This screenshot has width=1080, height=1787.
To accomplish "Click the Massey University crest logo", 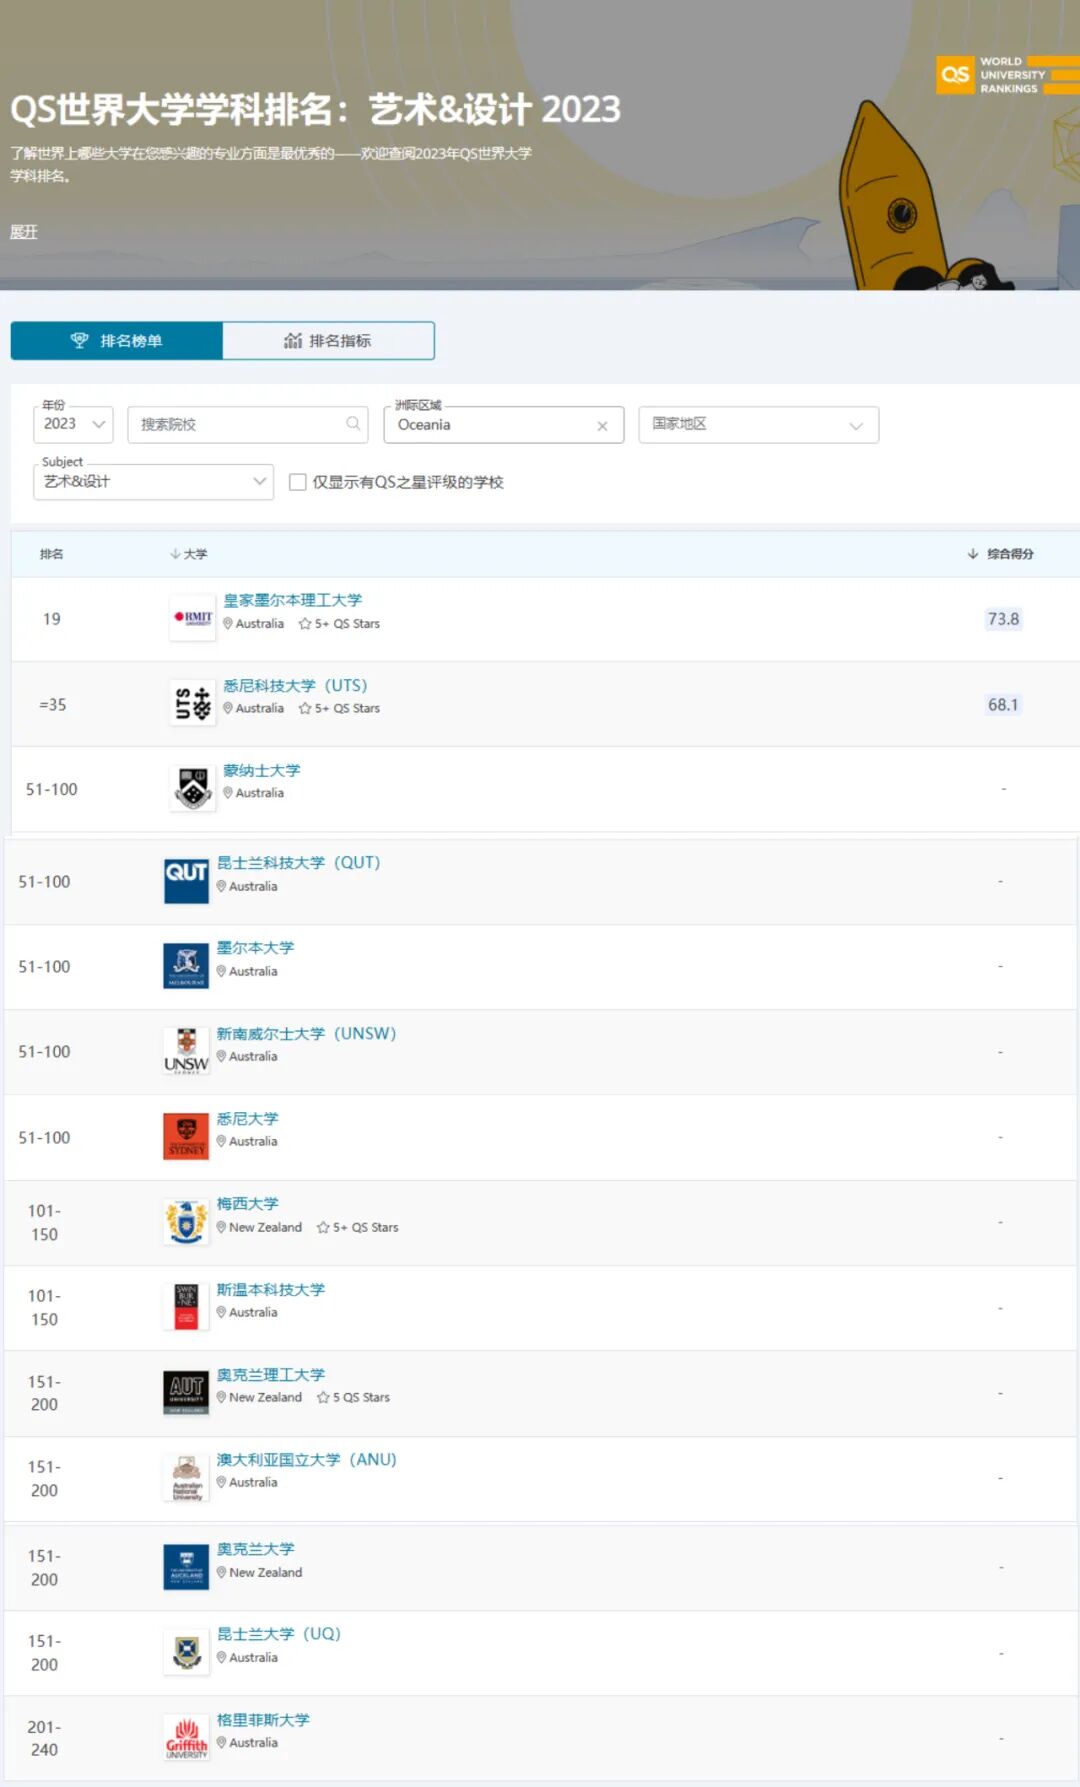I will click(x=186, y=1222).
